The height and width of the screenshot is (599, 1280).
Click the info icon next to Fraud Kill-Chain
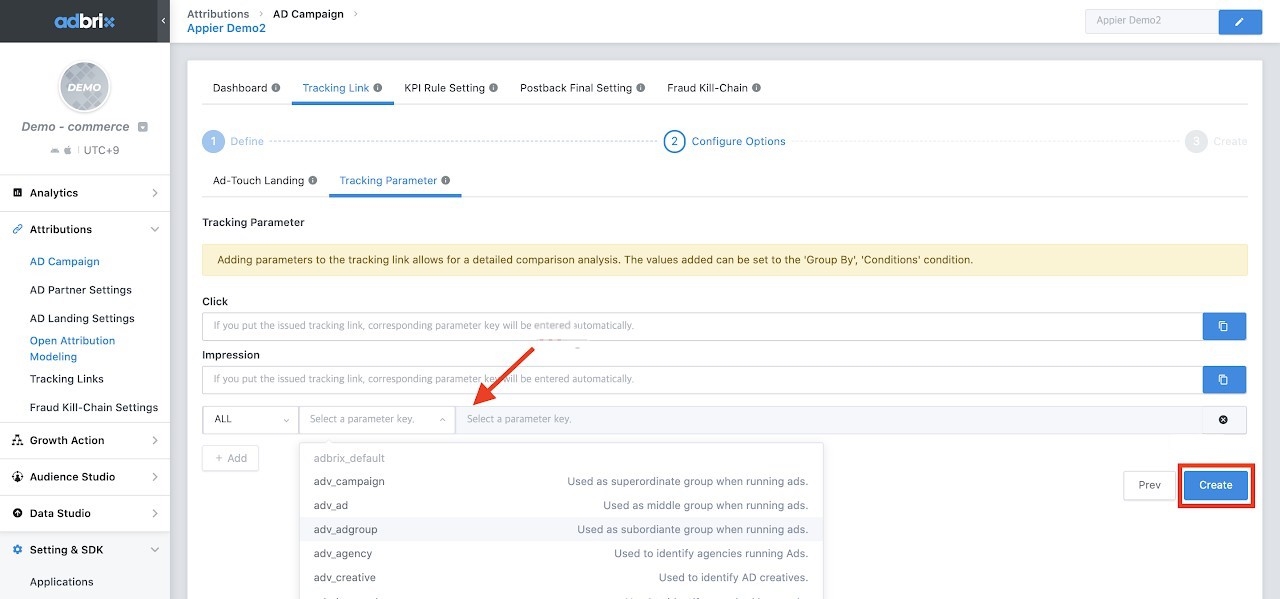pos(757,88)
